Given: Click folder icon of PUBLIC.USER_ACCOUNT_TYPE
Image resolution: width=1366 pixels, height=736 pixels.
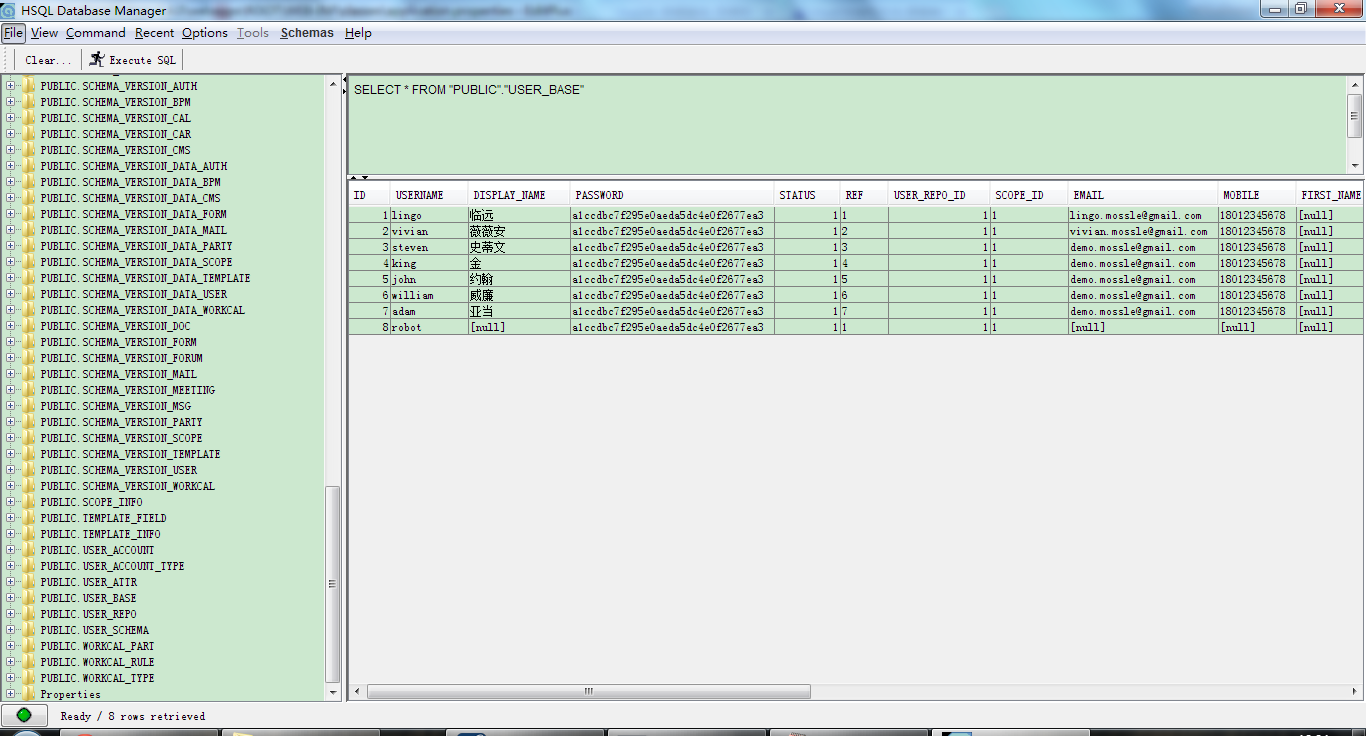Looking at the screenshot, I should 28,566.
